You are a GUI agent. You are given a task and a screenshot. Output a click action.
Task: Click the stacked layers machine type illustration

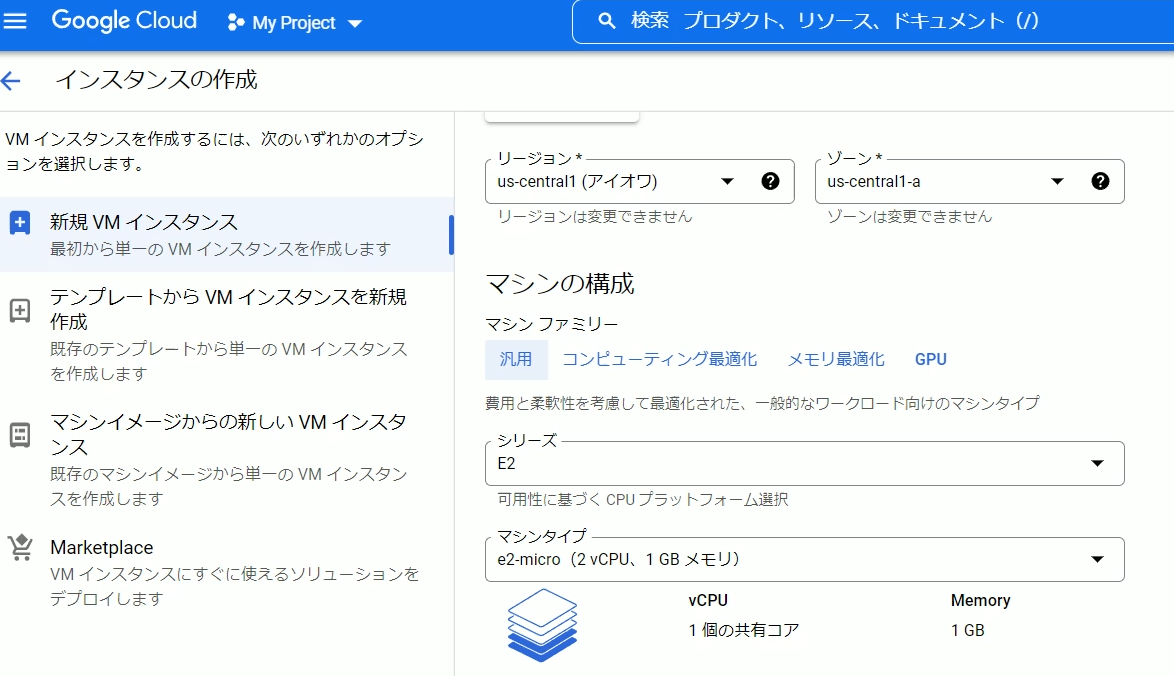click(x=541, y=625)
